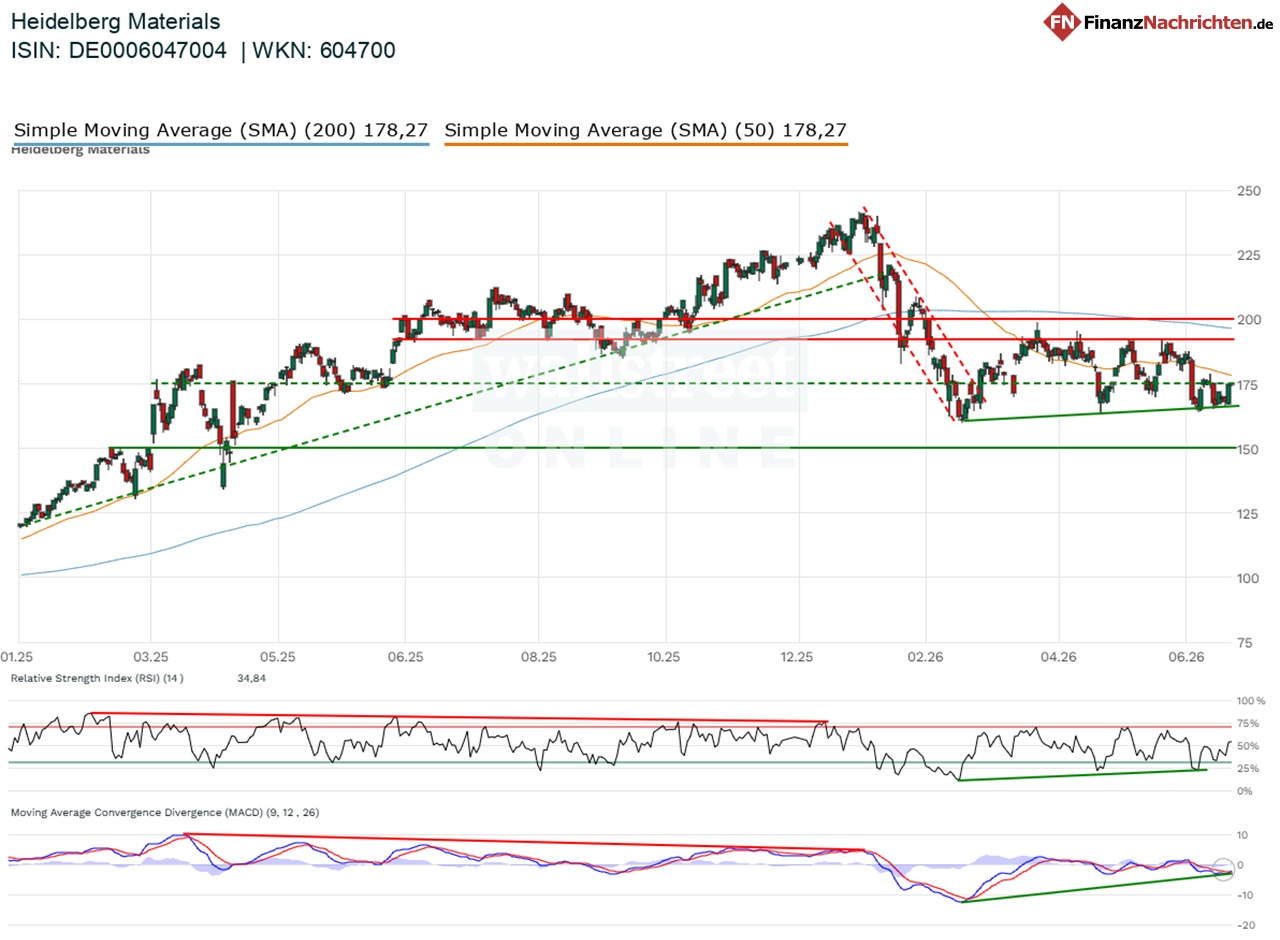1280x940 pixels.
Task: Select the 05.25 date axis label
Action: (278, 658)
